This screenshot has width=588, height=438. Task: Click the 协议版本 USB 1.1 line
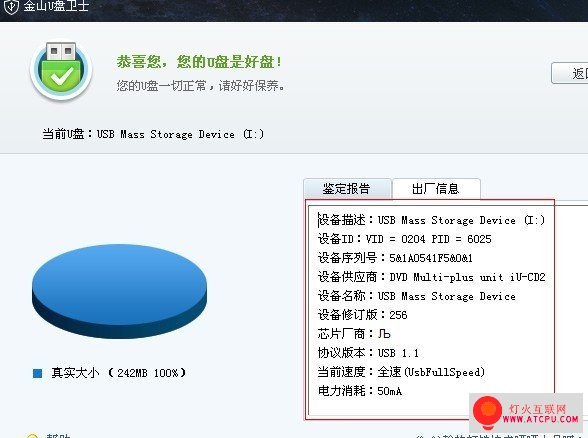point(368,353)
